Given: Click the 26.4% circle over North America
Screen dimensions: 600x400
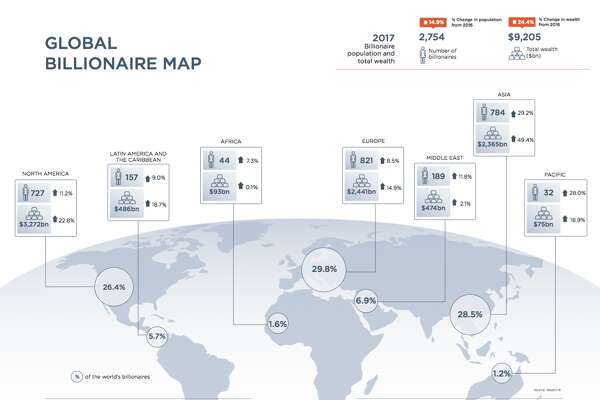Looking at the screenshot, I should 114,287.
